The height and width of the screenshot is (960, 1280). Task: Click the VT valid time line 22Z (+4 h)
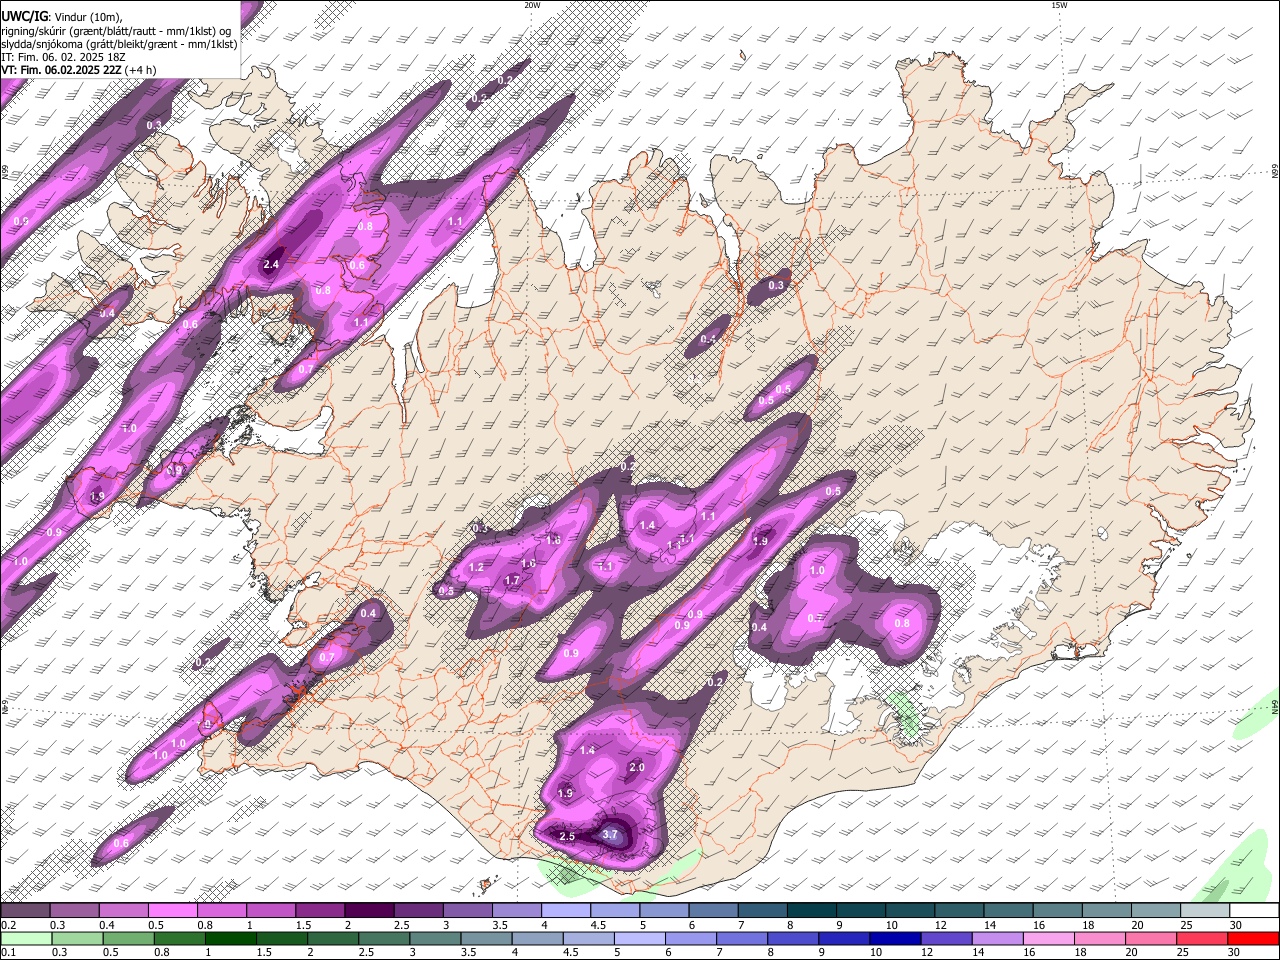pyautogui.click(x=78, y=70)
